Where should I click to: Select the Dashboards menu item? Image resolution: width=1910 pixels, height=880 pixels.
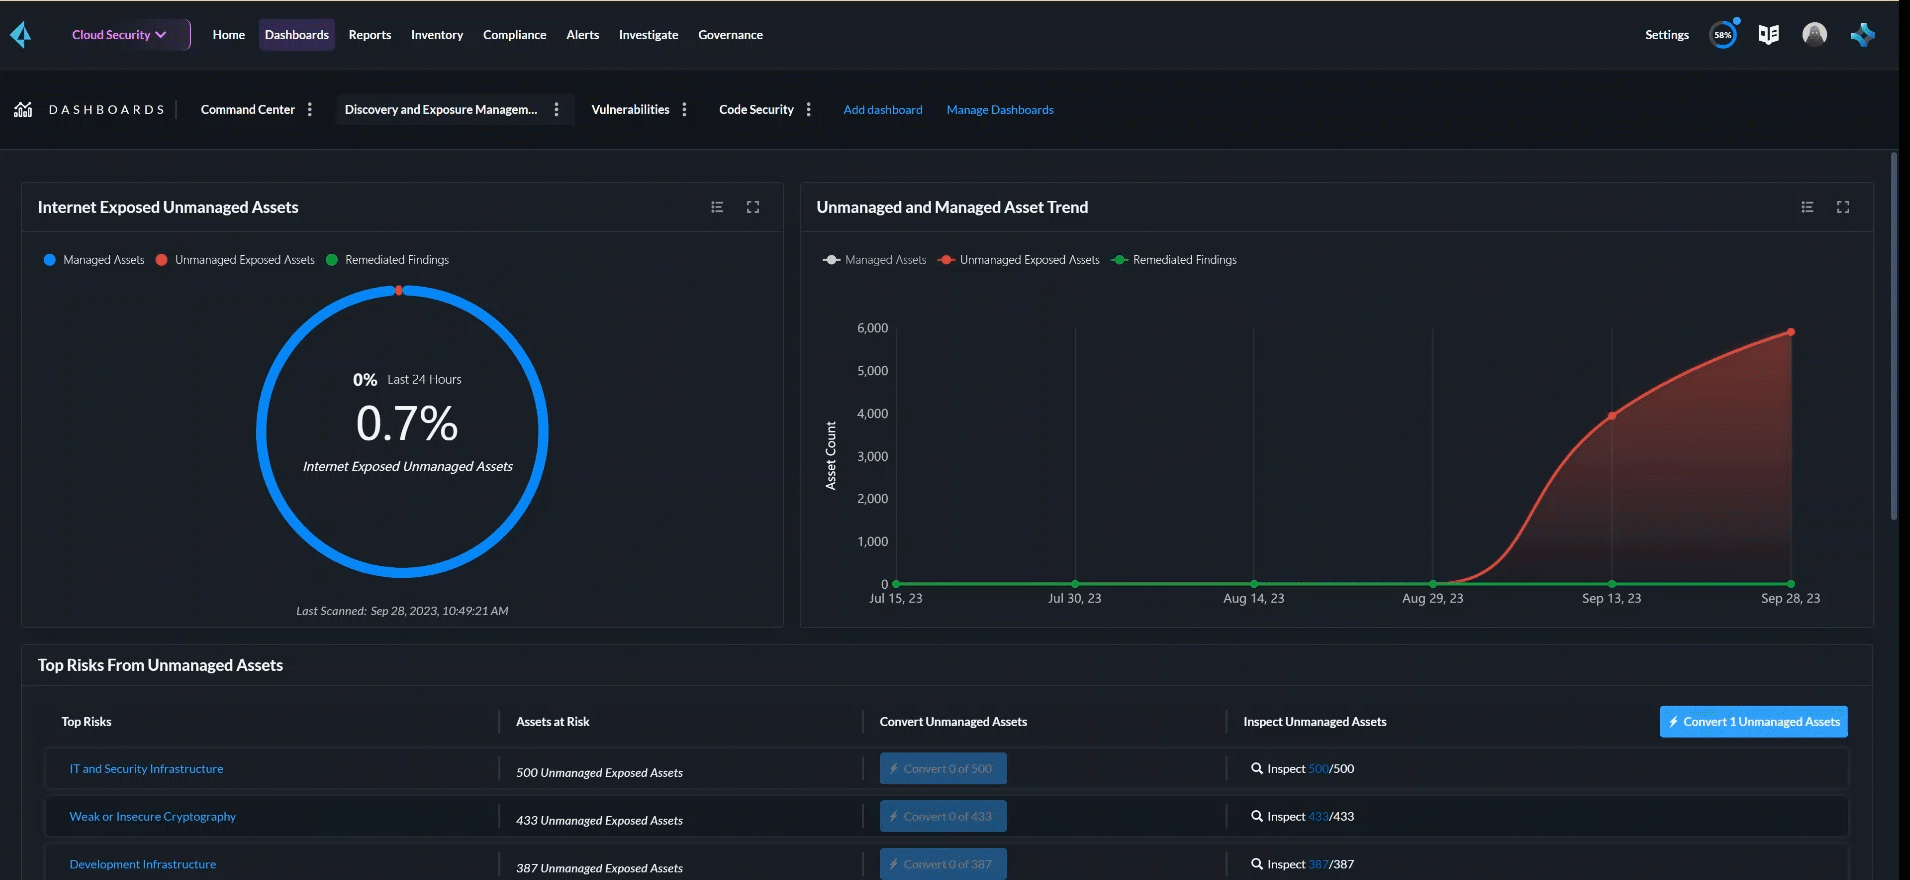[x=297, y=35]
